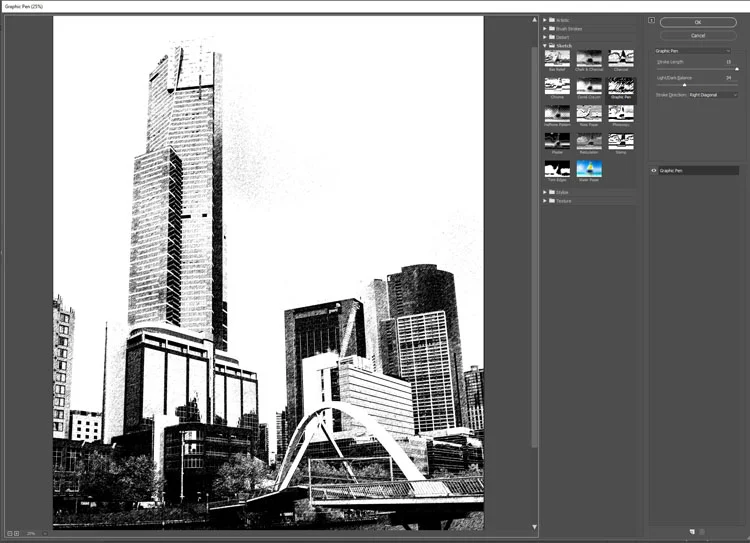This screenshot has width=750, height=543.
Task: Pick the Halftone Pattern filter thumbnail
Action: pos(557,116)
